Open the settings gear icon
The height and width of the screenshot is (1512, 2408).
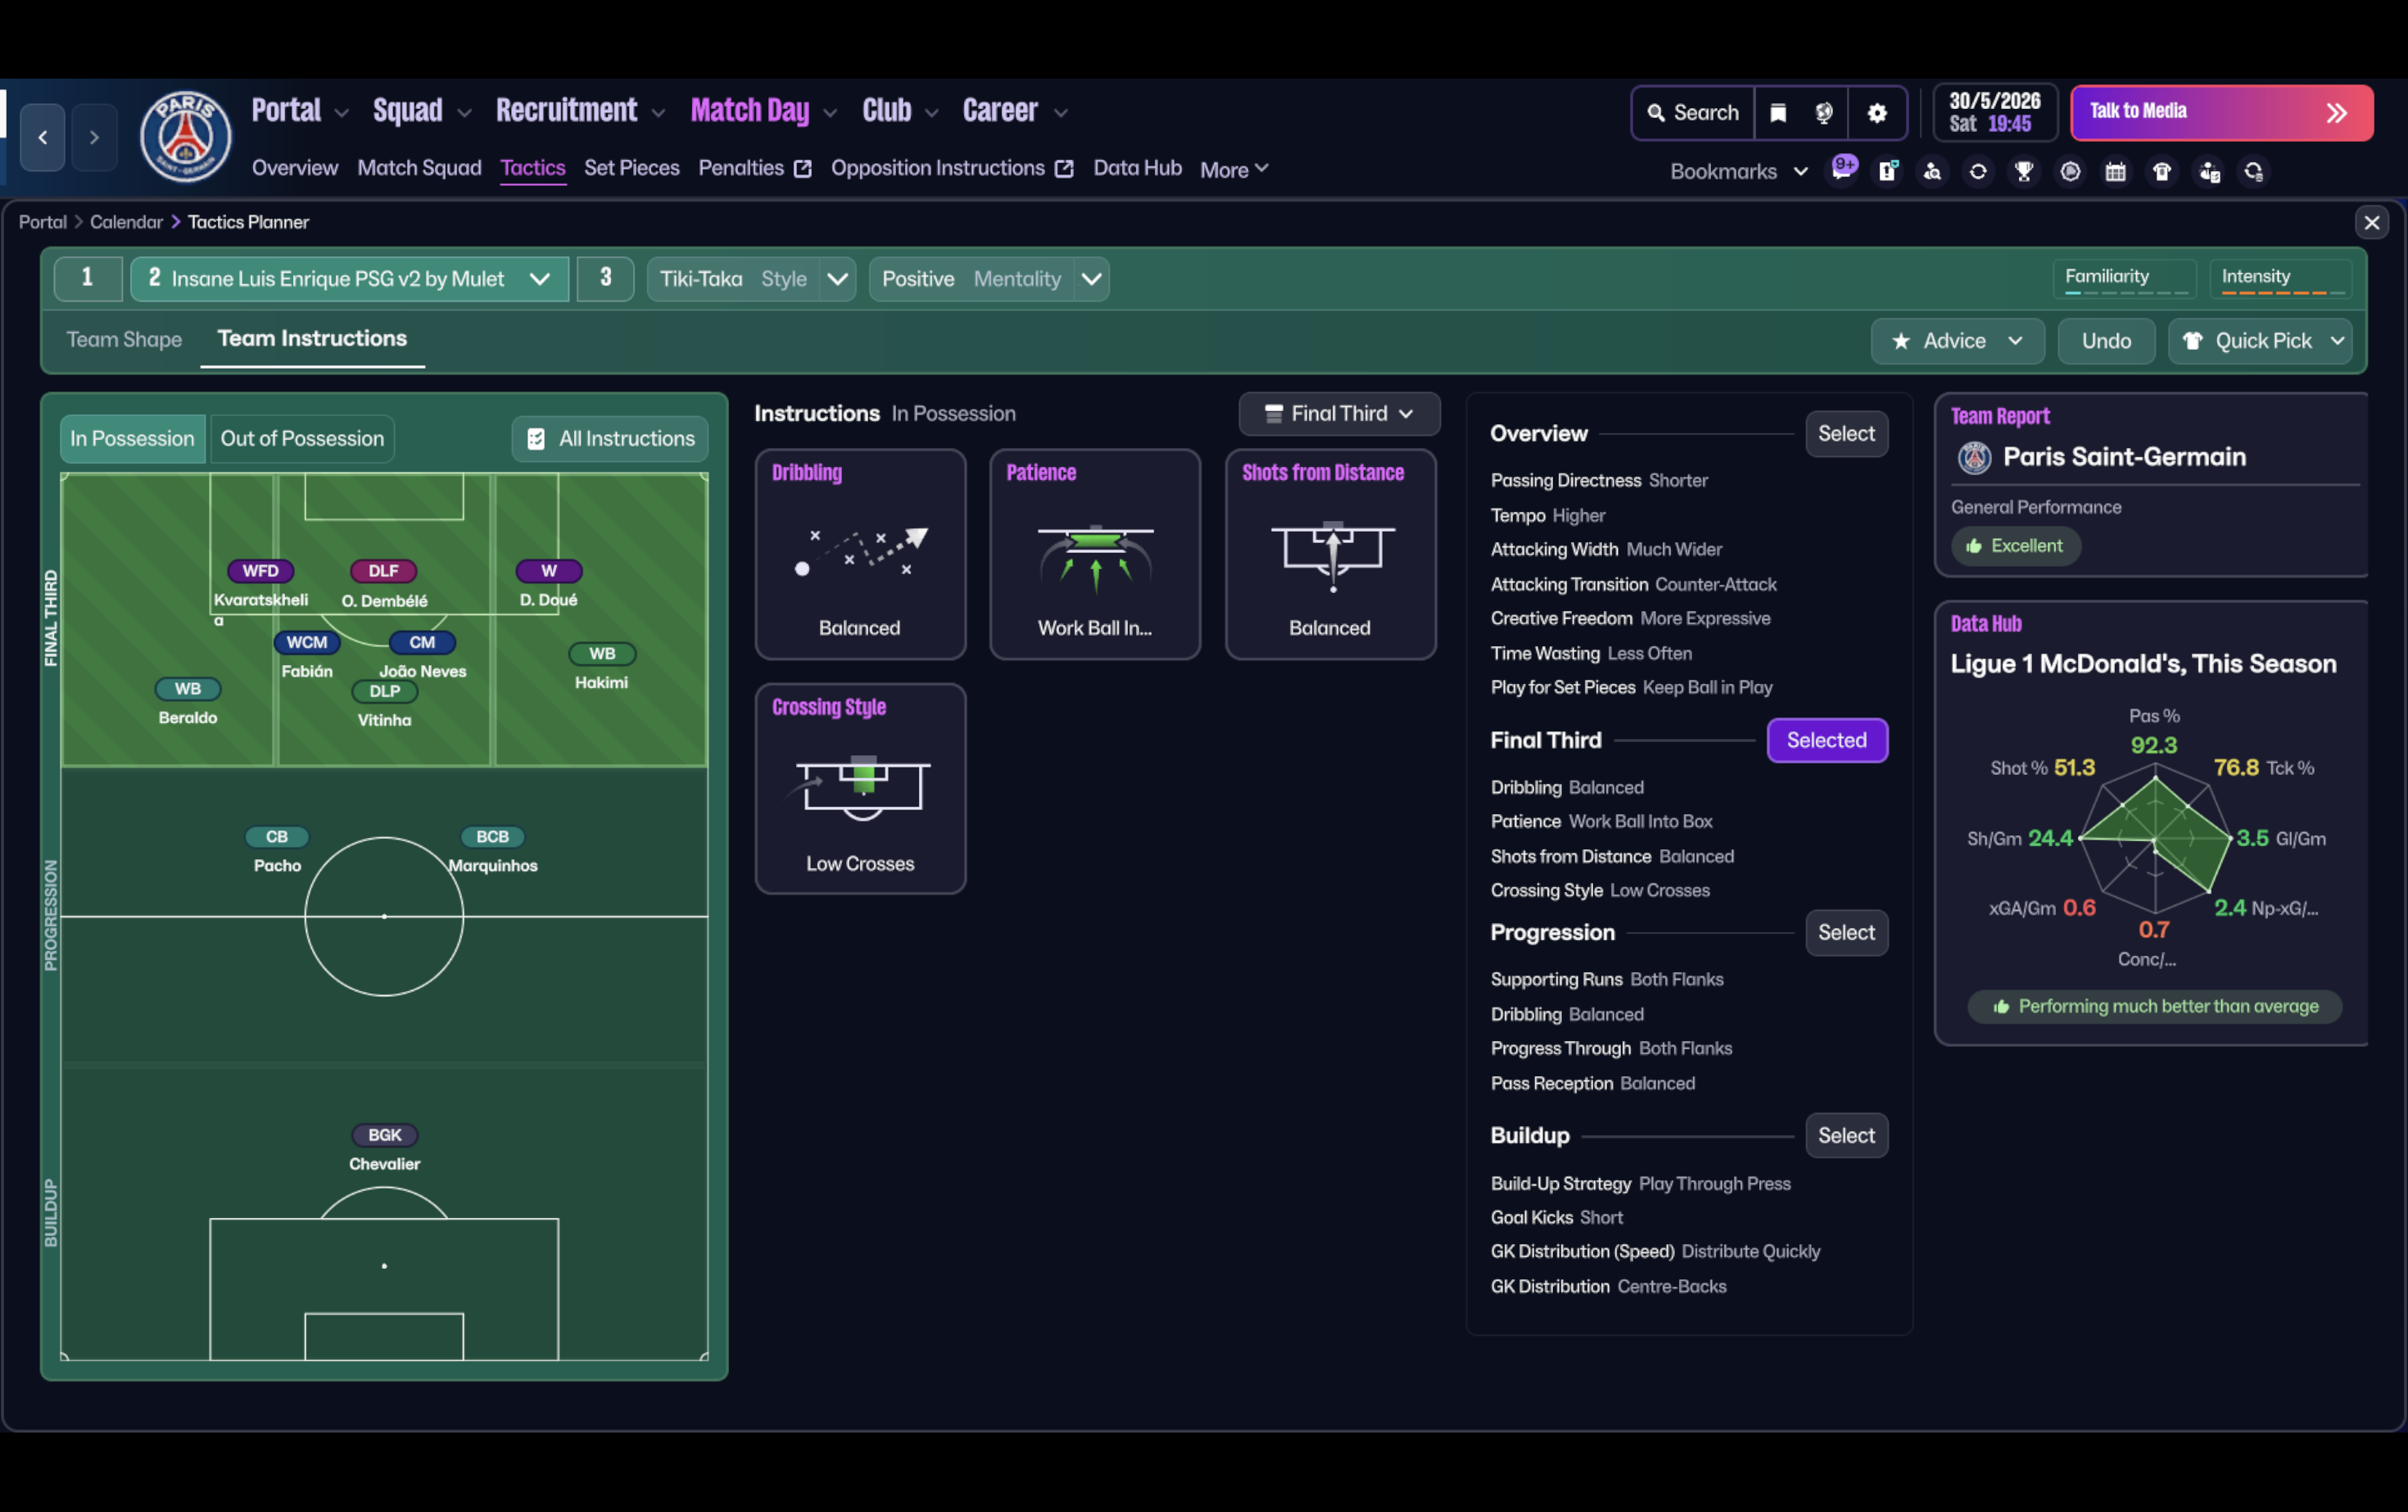coord(1877,113)
